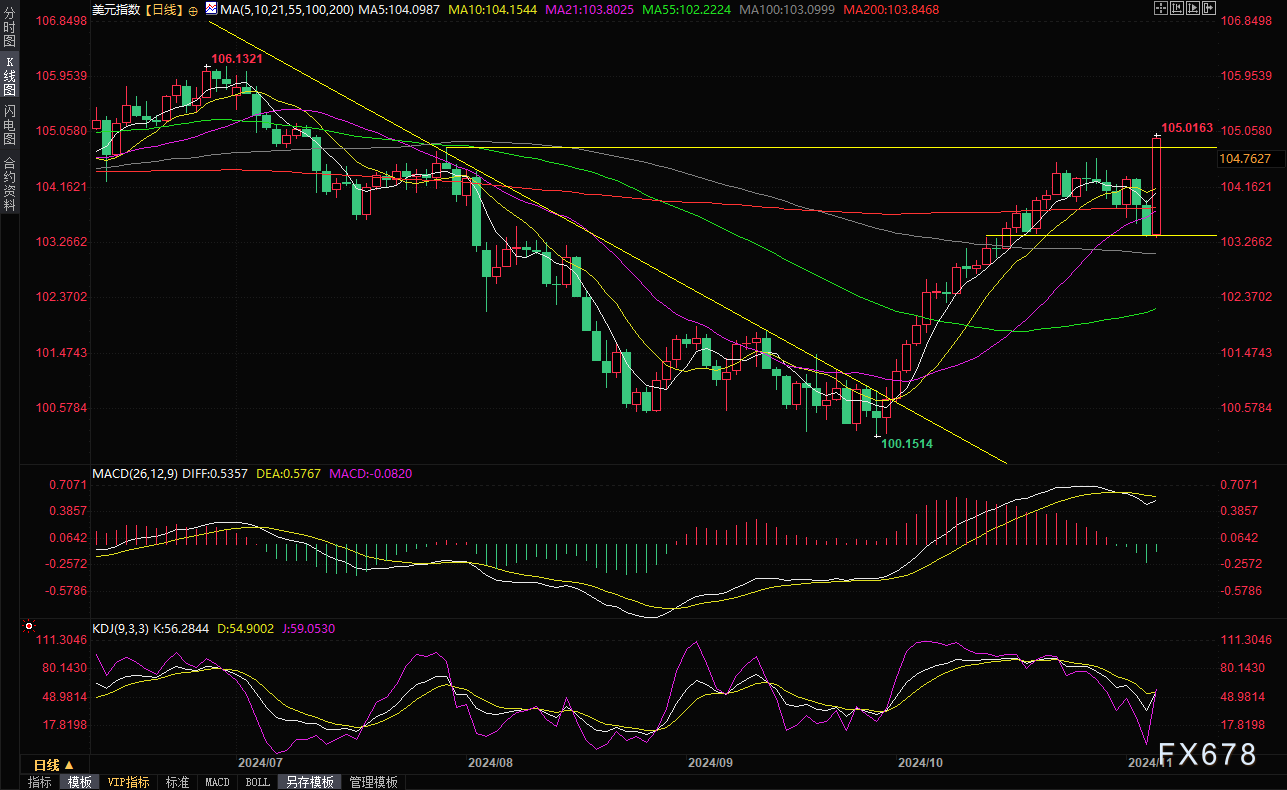
Task: Select the K线图 sidebar tab
Action: (10, 75)
